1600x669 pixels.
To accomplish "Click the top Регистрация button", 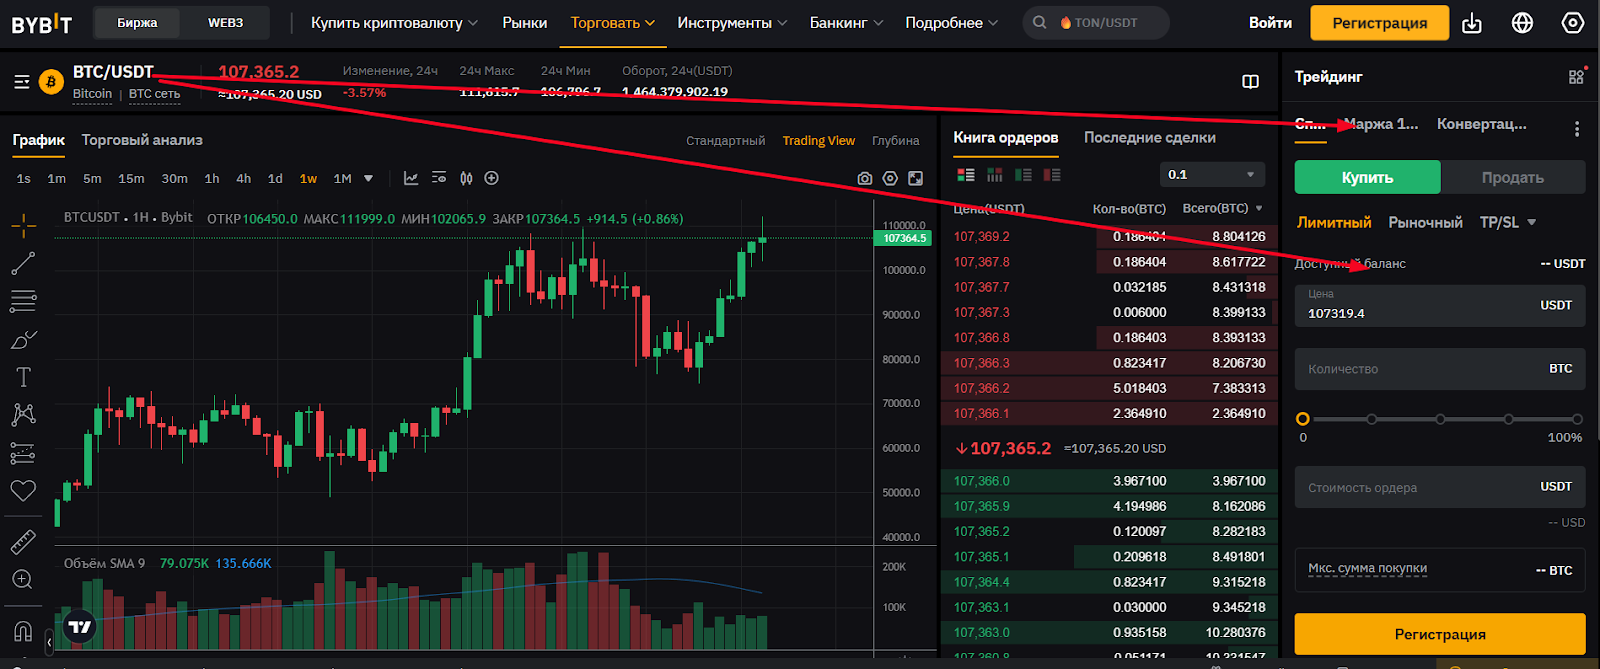I will click(x=1379, y=23).
